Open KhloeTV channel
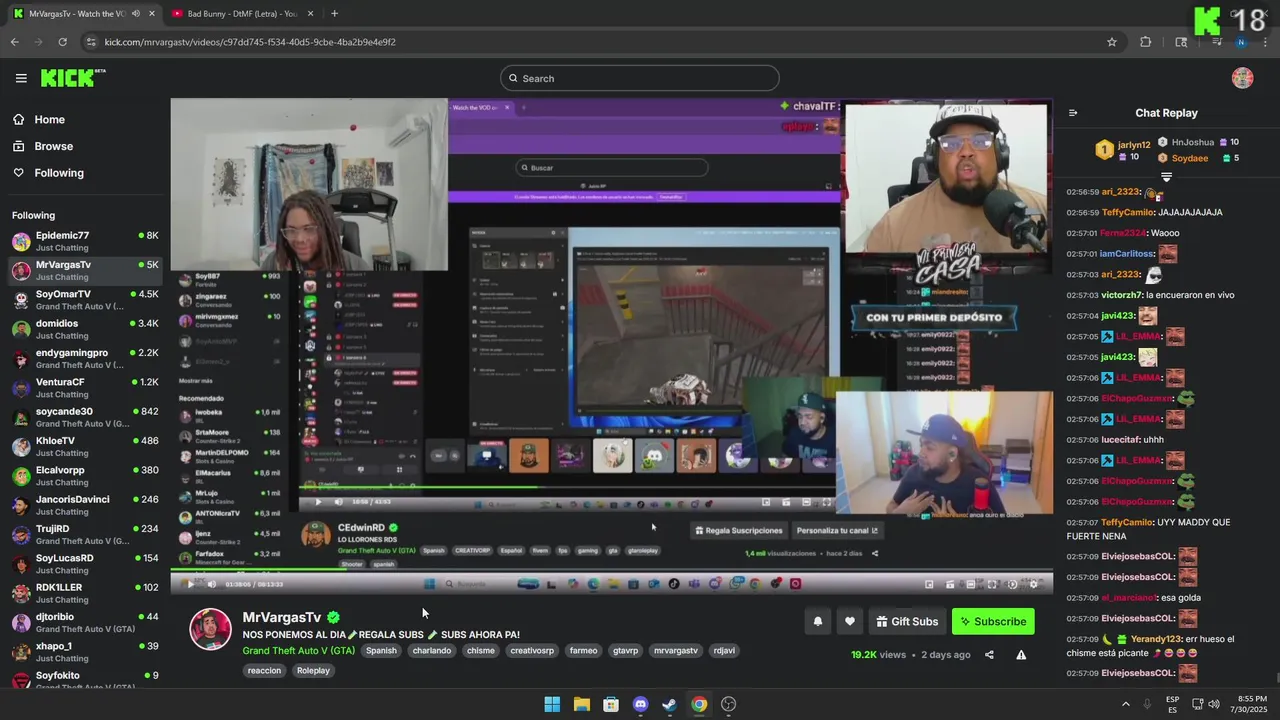This screenshot has width=1280, height=720. pyautogui.click(x=85, y=446)
